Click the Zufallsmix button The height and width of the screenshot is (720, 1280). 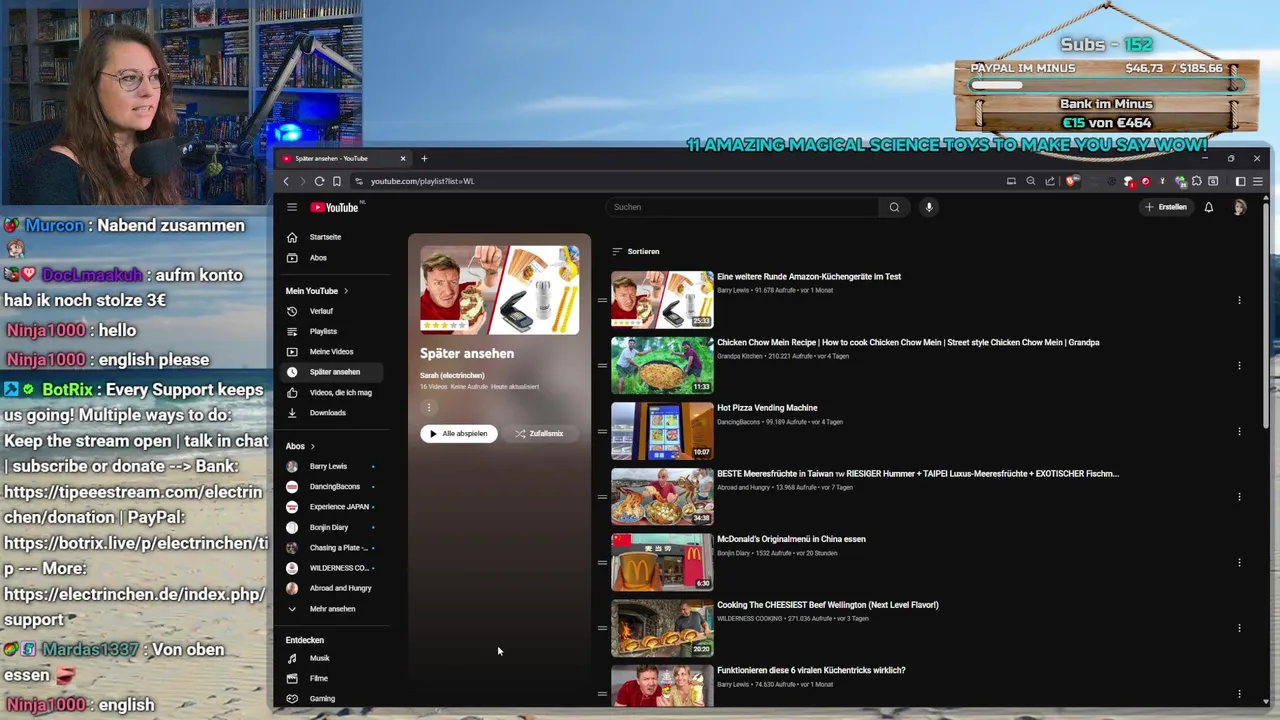pyautogui.click(x=540, y=434)
